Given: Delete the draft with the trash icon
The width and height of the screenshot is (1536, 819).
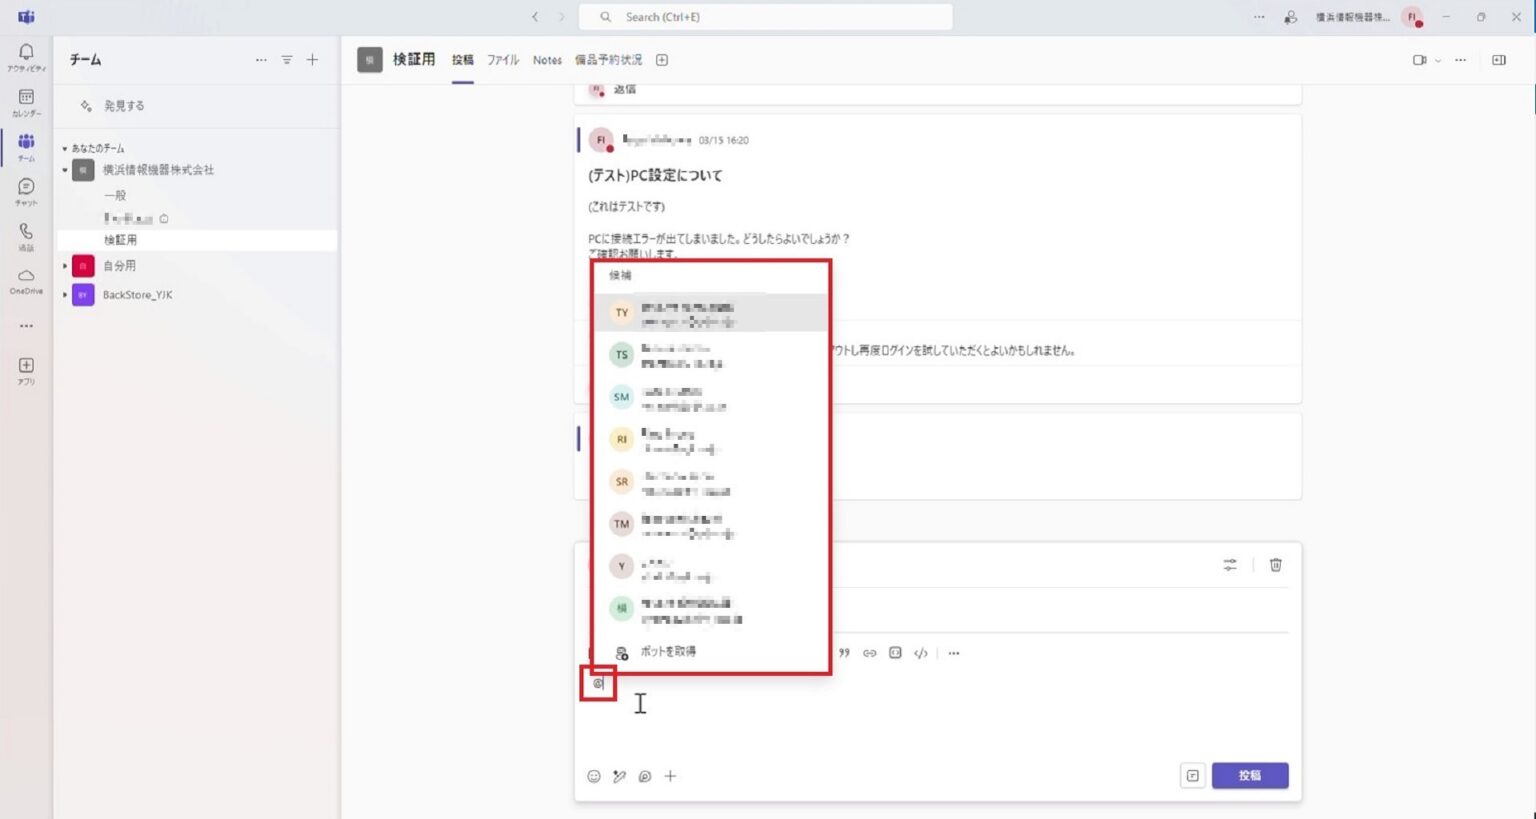Looking at the screenshot, I should pyautogui.click(x=1275, y=565).
